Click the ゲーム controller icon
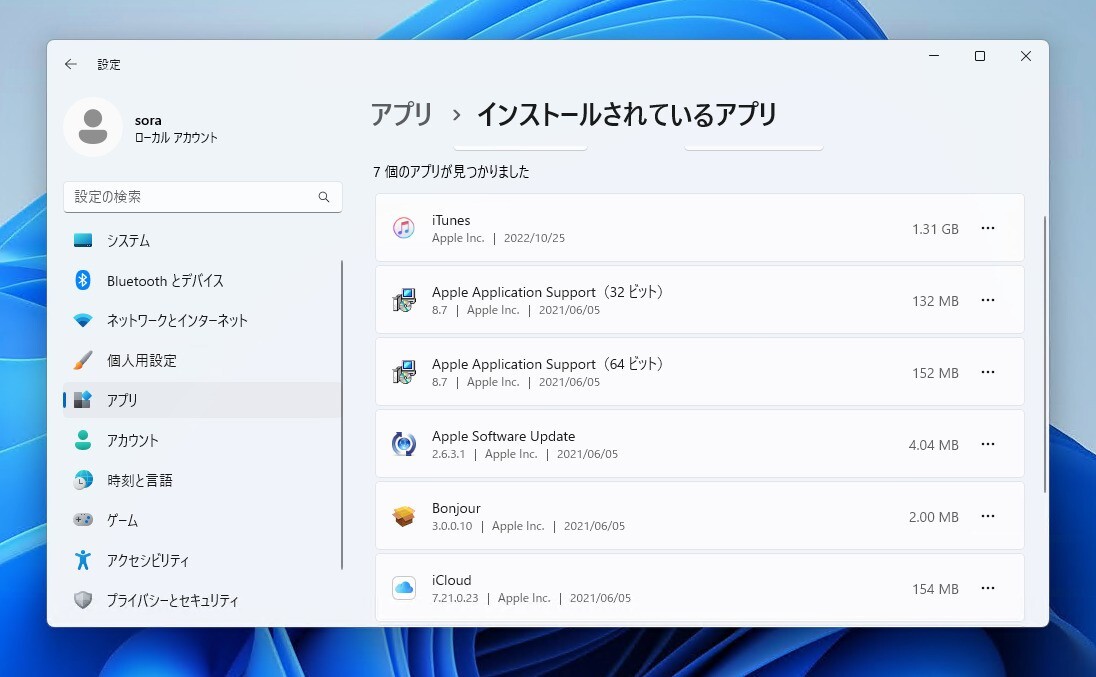 point(83,520)
